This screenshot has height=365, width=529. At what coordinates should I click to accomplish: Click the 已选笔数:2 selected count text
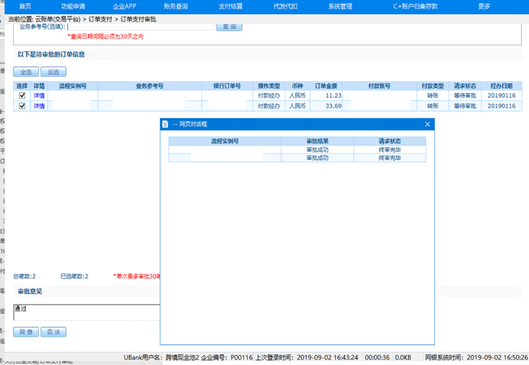click(x=74, y=276)
